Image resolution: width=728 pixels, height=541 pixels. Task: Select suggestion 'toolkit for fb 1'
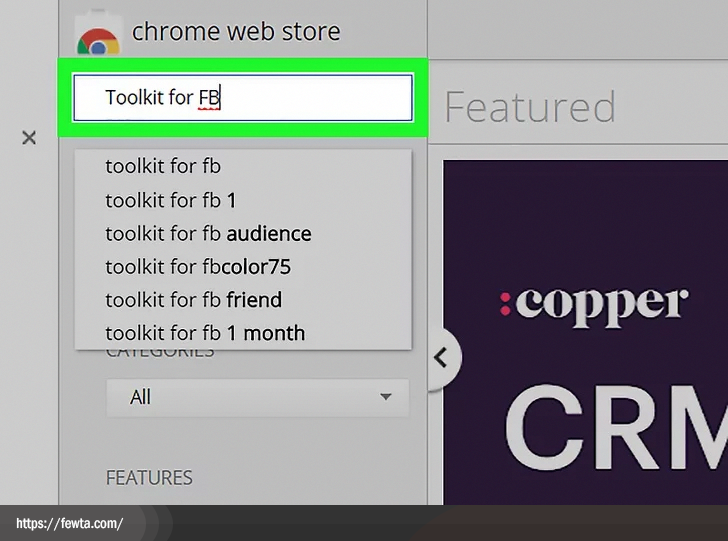243,200
